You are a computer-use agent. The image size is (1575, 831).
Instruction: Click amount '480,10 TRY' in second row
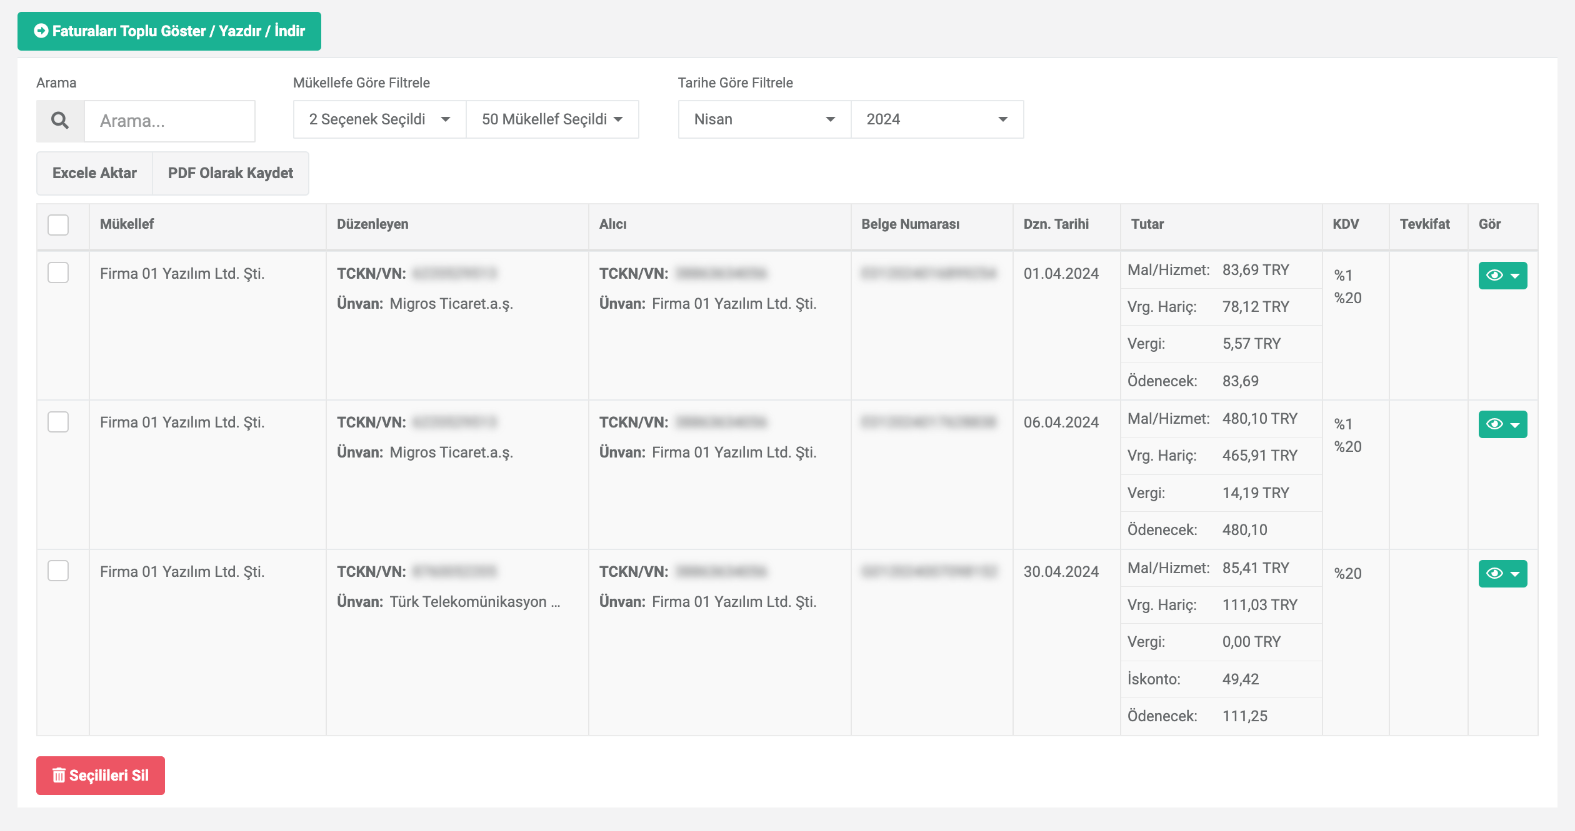point(1260,419)
